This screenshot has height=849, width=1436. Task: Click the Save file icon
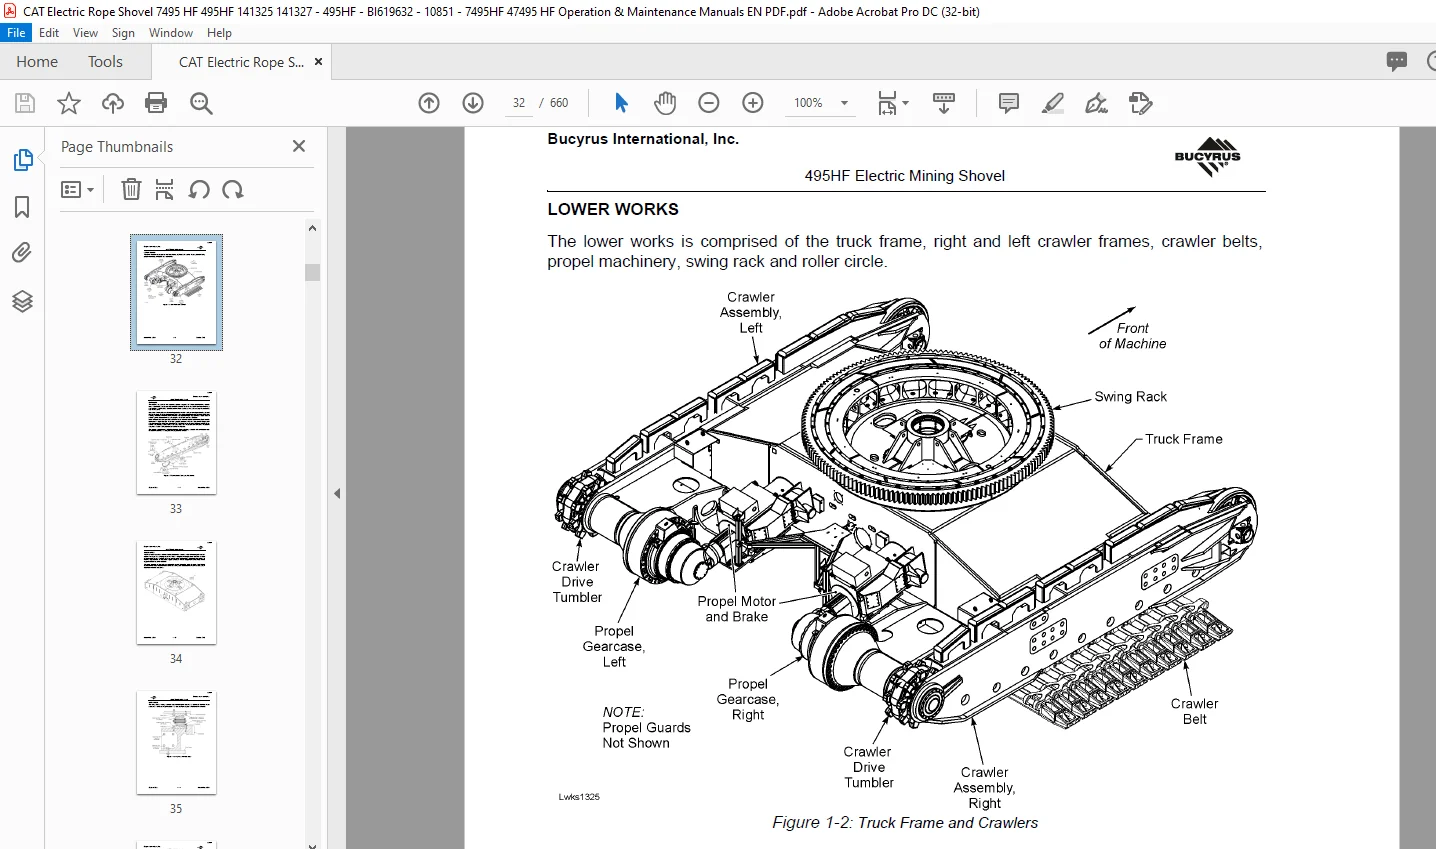tap(25, 103)
